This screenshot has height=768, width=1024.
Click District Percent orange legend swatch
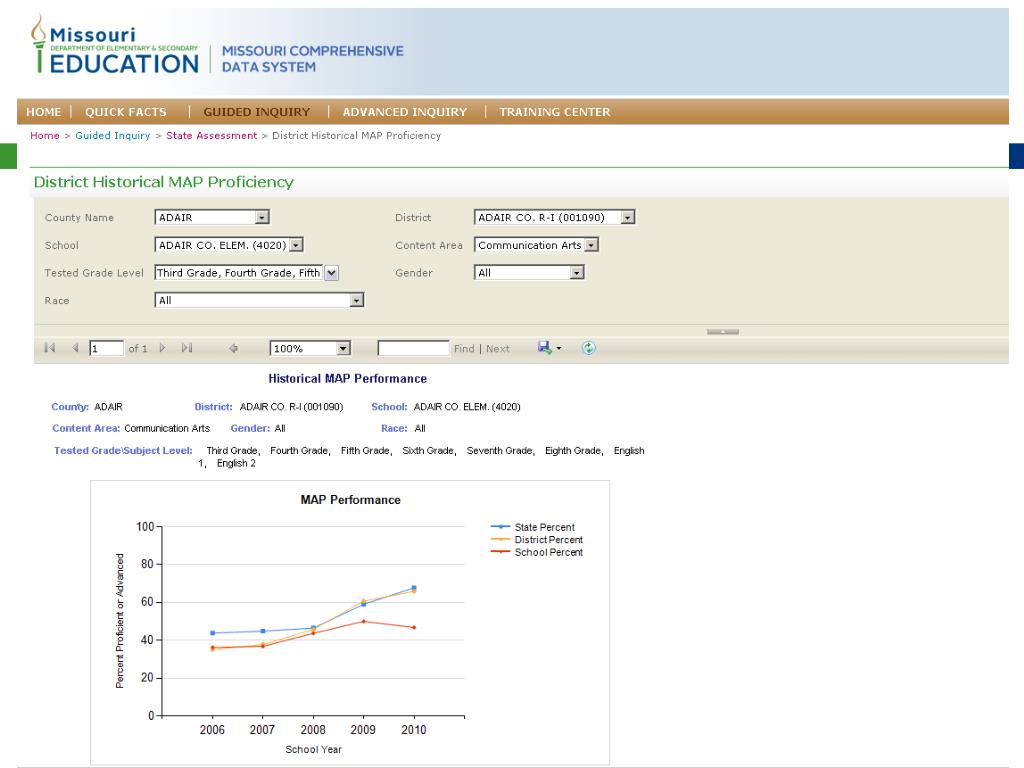coord(500,539)
